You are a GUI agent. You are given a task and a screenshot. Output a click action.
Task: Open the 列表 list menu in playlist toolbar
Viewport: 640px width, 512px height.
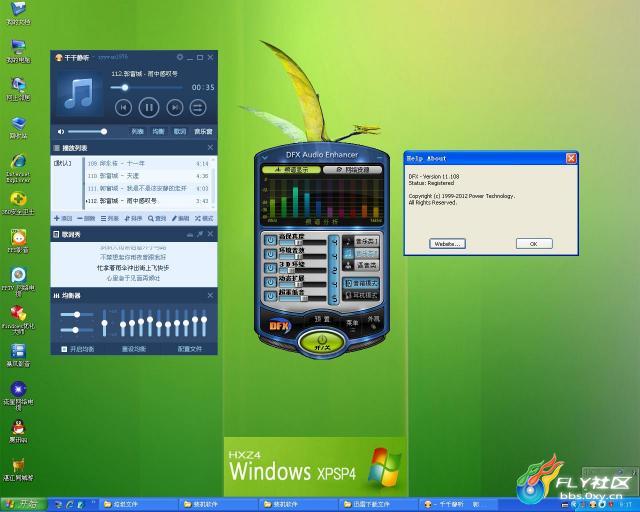[110, 218]
